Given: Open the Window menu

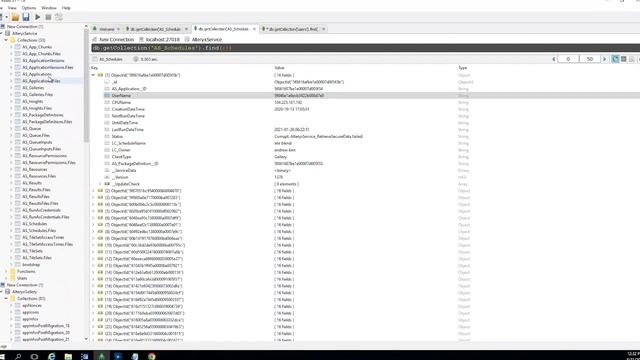Looking at the screenshot, I should coord(49,8).
